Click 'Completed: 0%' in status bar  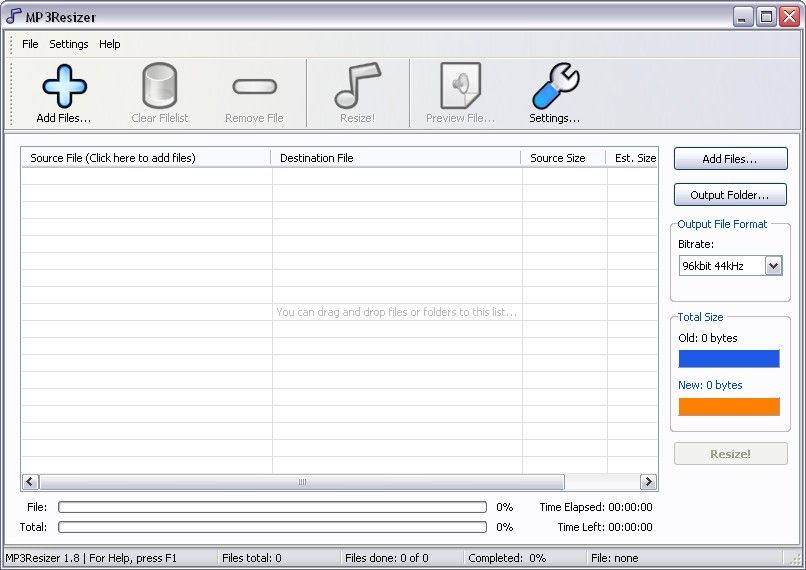507,558
